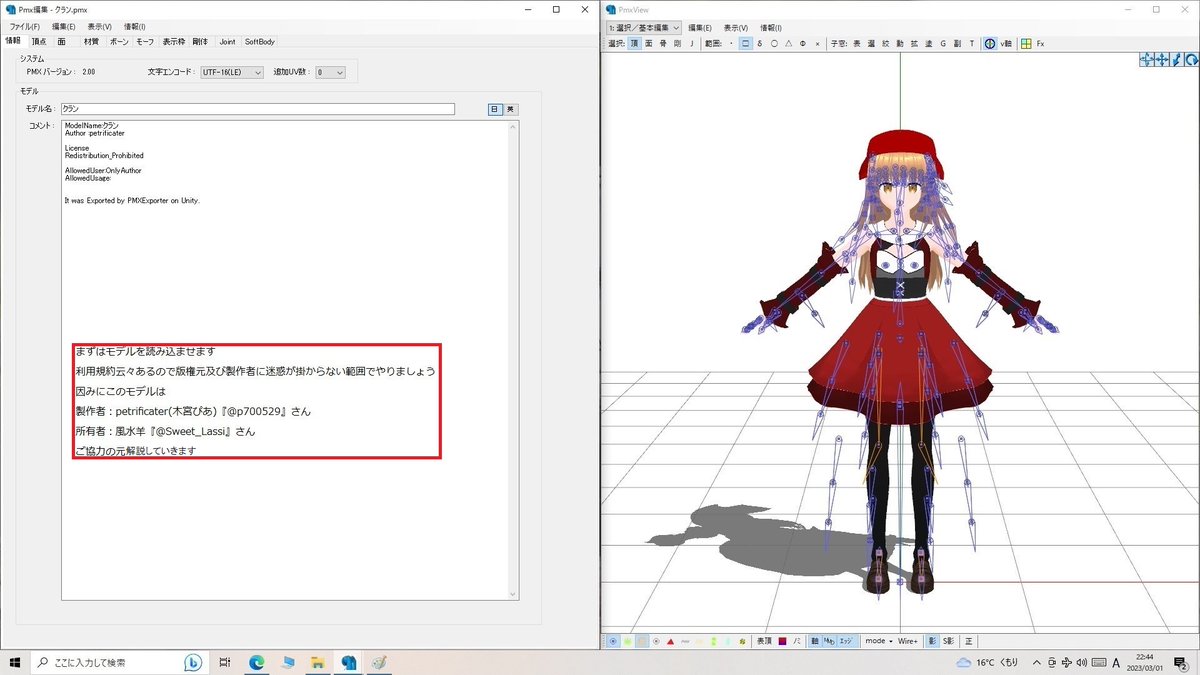Toggle 骨 bone selection in PmxView
This screenshot has width=1200, height=675.
[x=662, y=43]
